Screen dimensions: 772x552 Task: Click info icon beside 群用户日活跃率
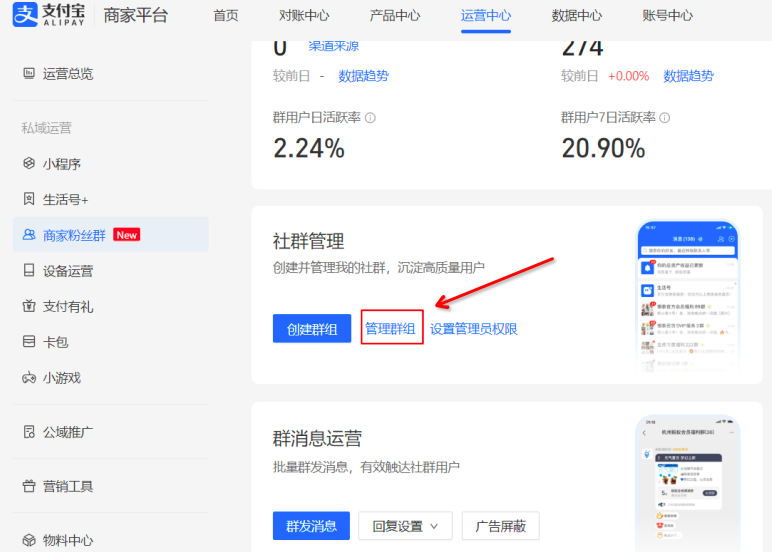(370, 118)
